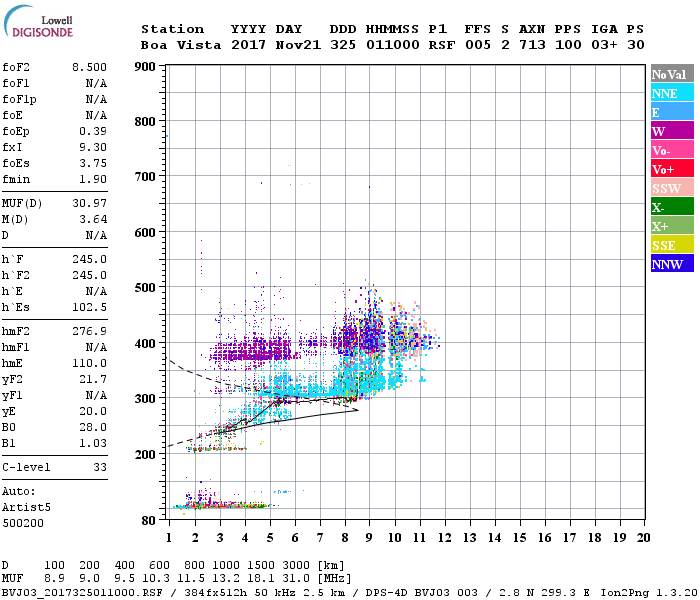700x600 pixels.
Task: Select the SSW salmon legend swatch
Action: pos(672,188)
